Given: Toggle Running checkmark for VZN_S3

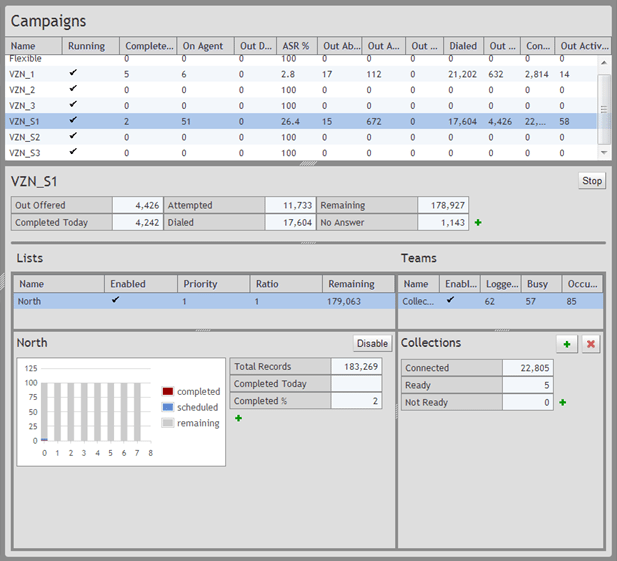Looking at the screenshot, I should (x=73, y=152).
